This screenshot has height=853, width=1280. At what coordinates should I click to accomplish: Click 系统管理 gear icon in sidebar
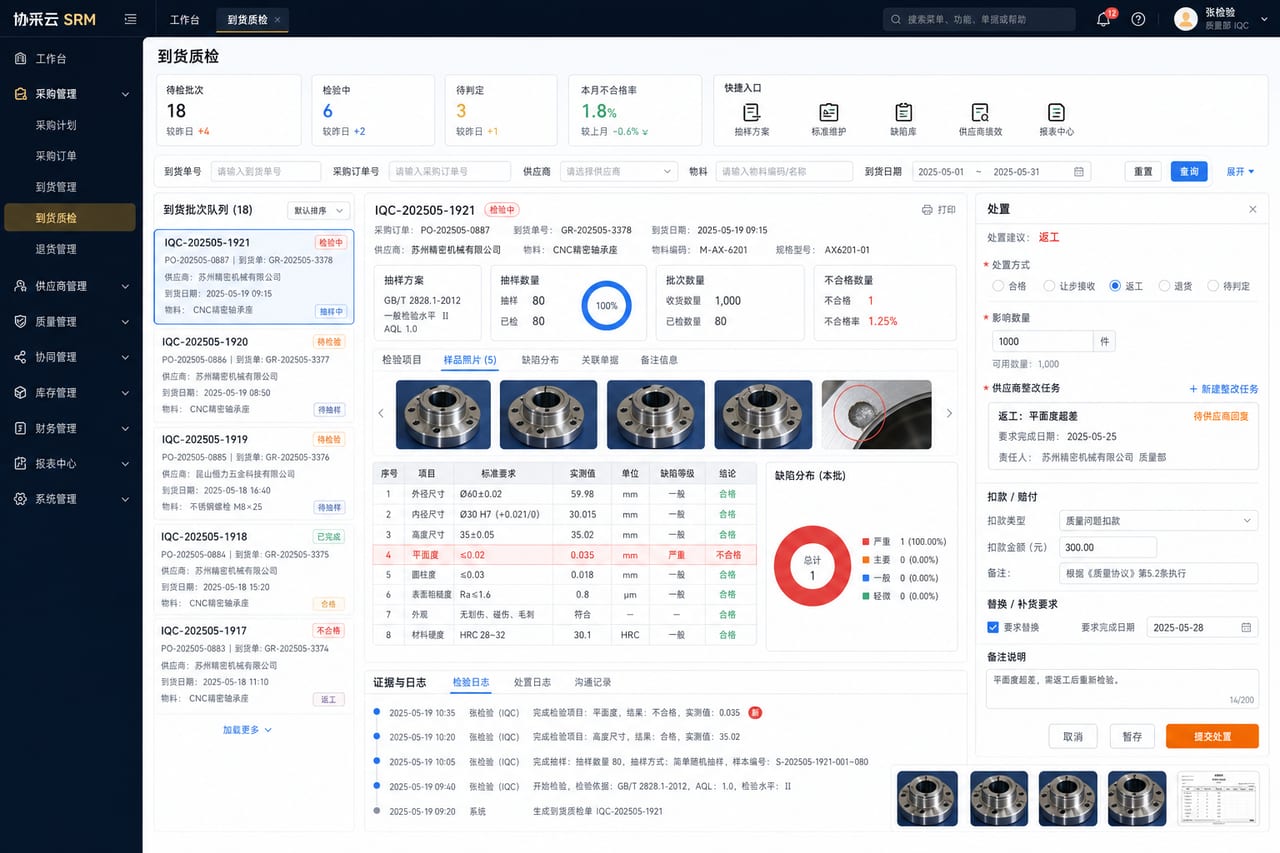21,499
